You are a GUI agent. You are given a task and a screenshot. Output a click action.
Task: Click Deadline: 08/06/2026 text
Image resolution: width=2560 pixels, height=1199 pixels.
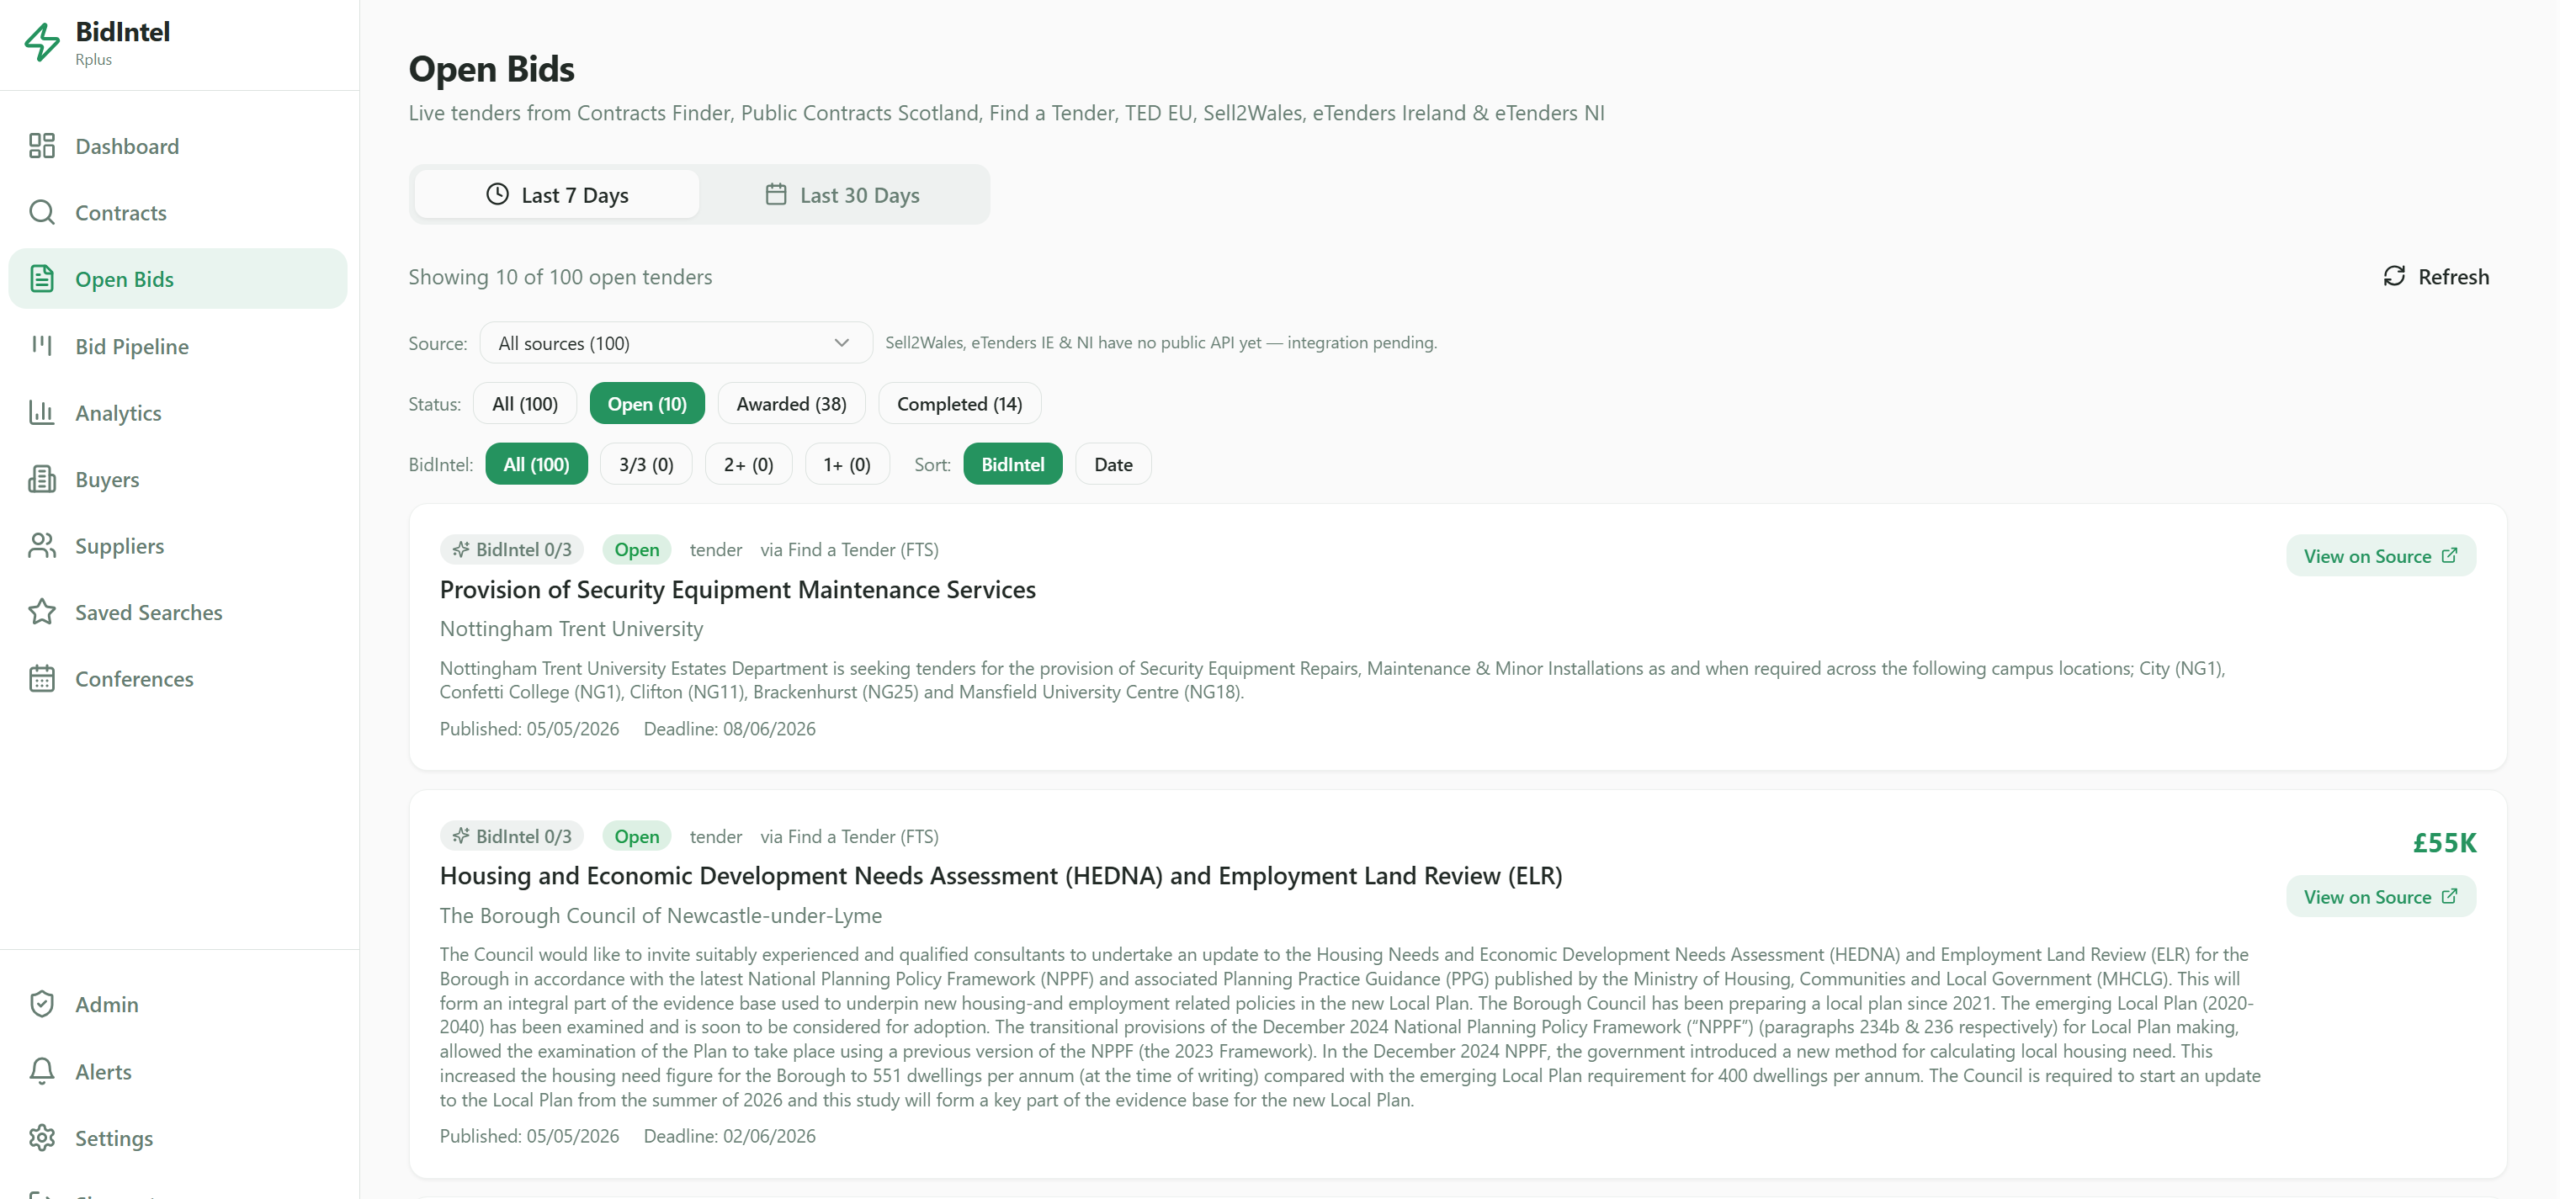(x=730, y=729)
